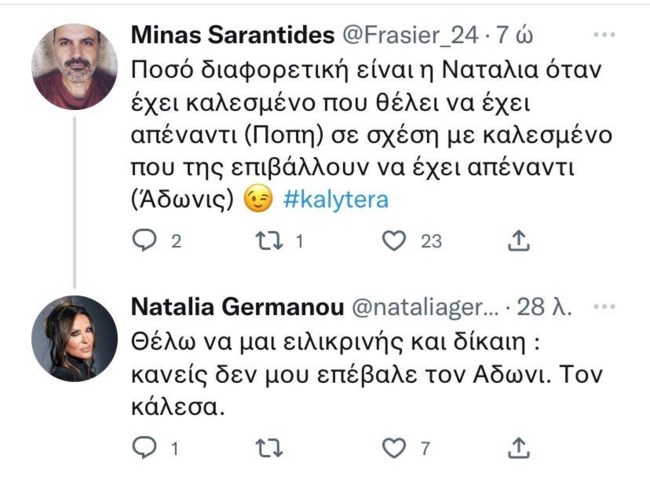The height and width of the screenshot is (477, 650).
Task: Share Minas Sarantides' tweet
Action: click(x=519, y=241)
